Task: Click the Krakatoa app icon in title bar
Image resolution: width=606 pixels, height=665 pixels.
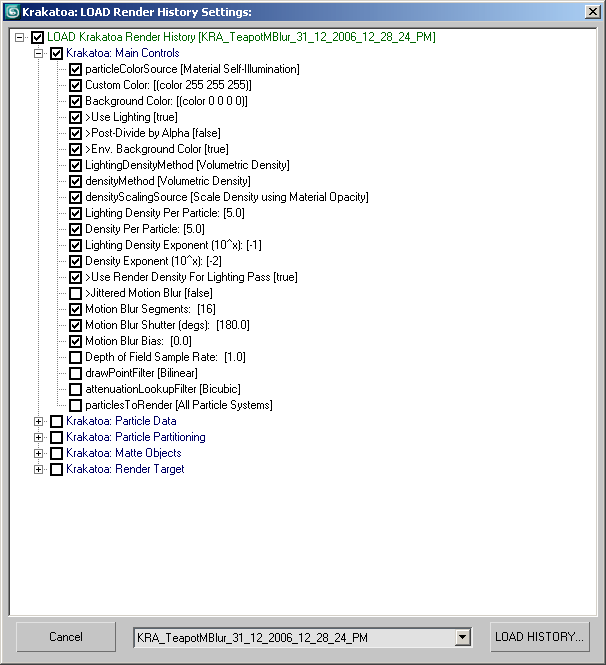Action: [x=12, y=11]
